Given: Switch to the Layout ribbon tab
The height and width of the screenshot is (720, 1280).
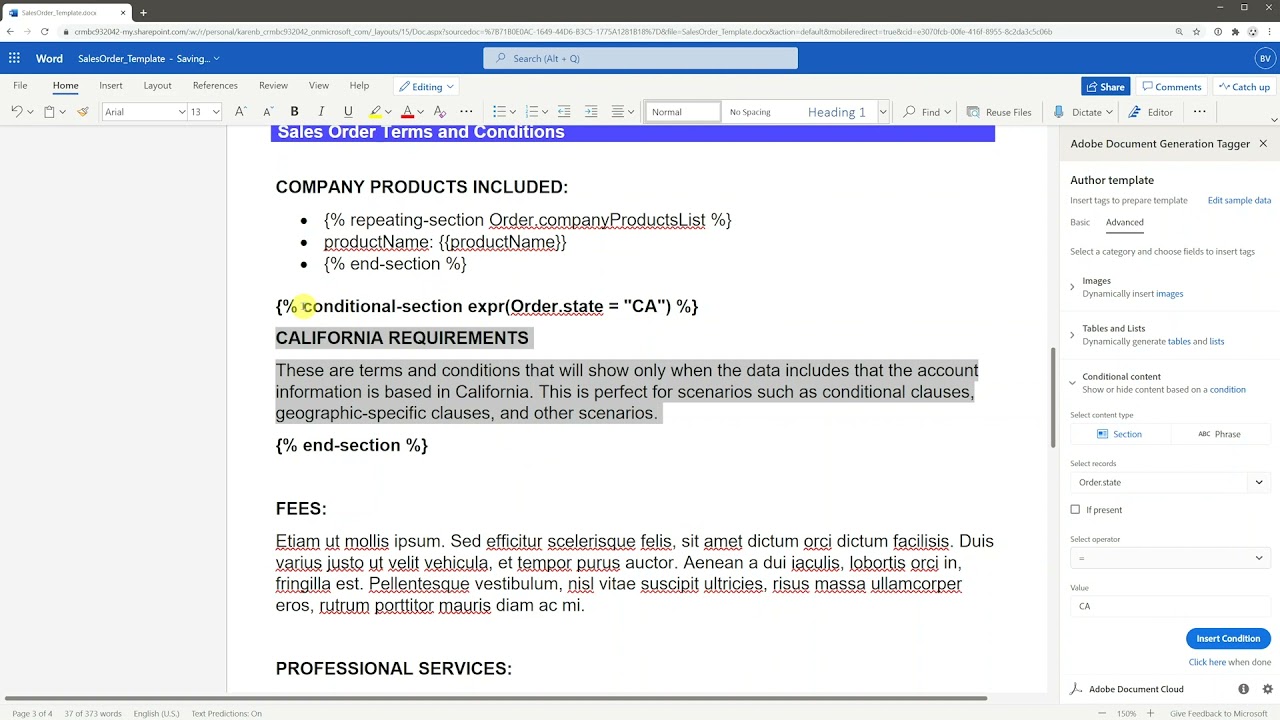Looking at the screenshot, I should 157,86.
